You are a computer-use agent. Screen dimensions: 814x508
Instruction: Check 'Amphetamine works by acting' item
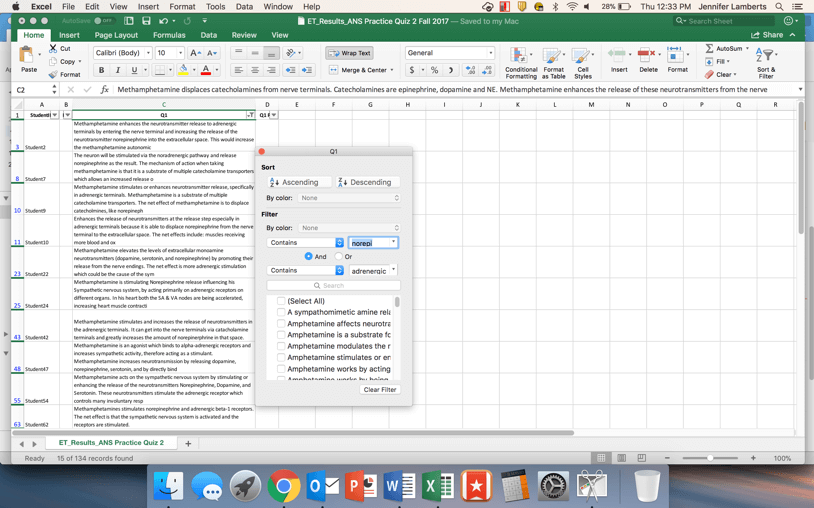click(x=281, y=369)
